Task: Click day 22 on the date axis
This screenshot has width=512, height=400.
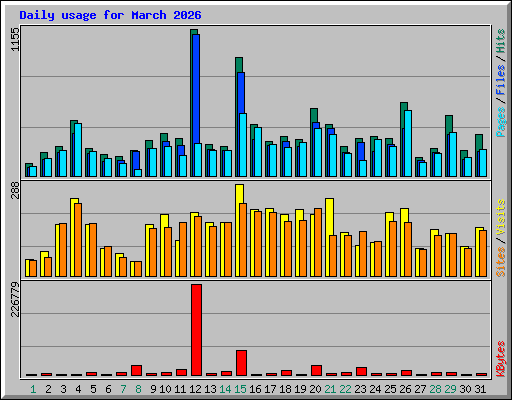Action: [x=345, y=389]
